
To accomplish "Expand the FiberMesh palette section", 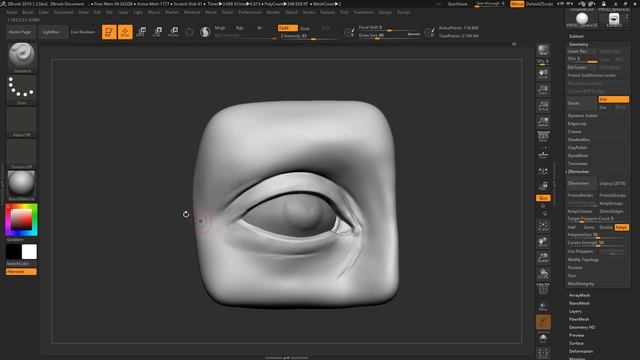I will [579, 319].
